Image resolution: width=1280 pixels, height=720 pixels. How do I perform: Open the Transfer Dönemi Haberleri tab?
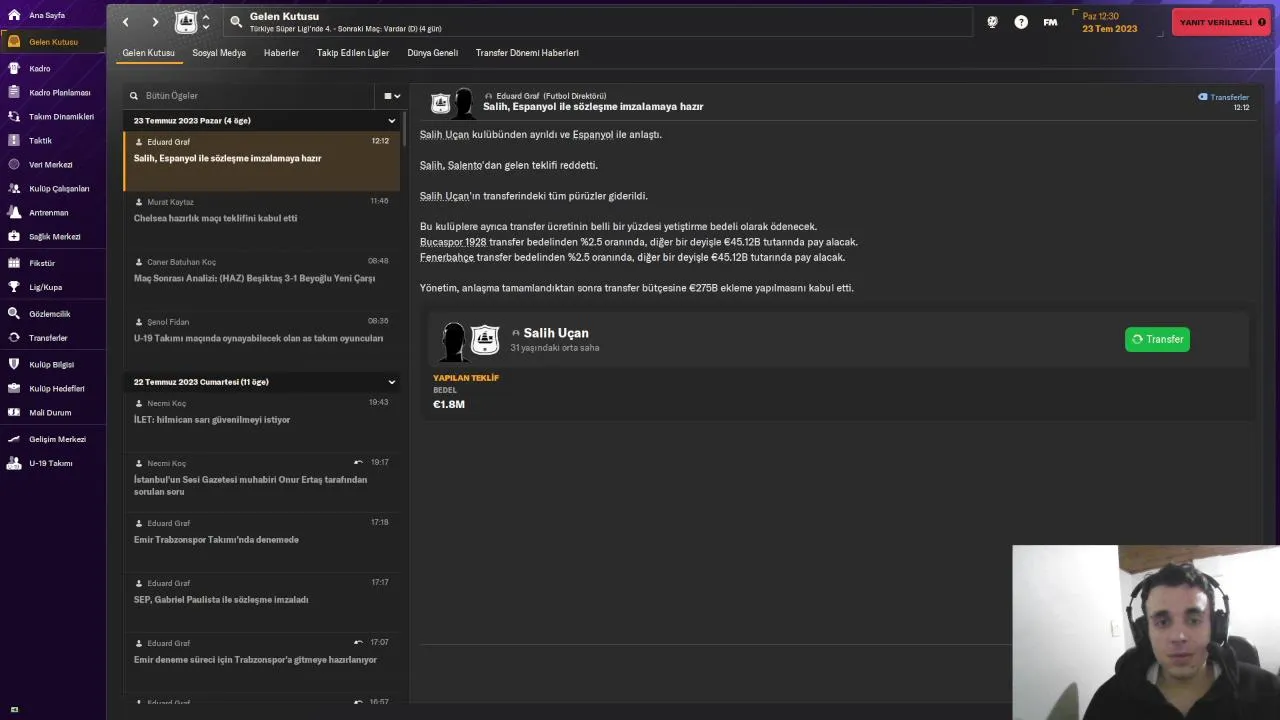(x=527, y=53)
